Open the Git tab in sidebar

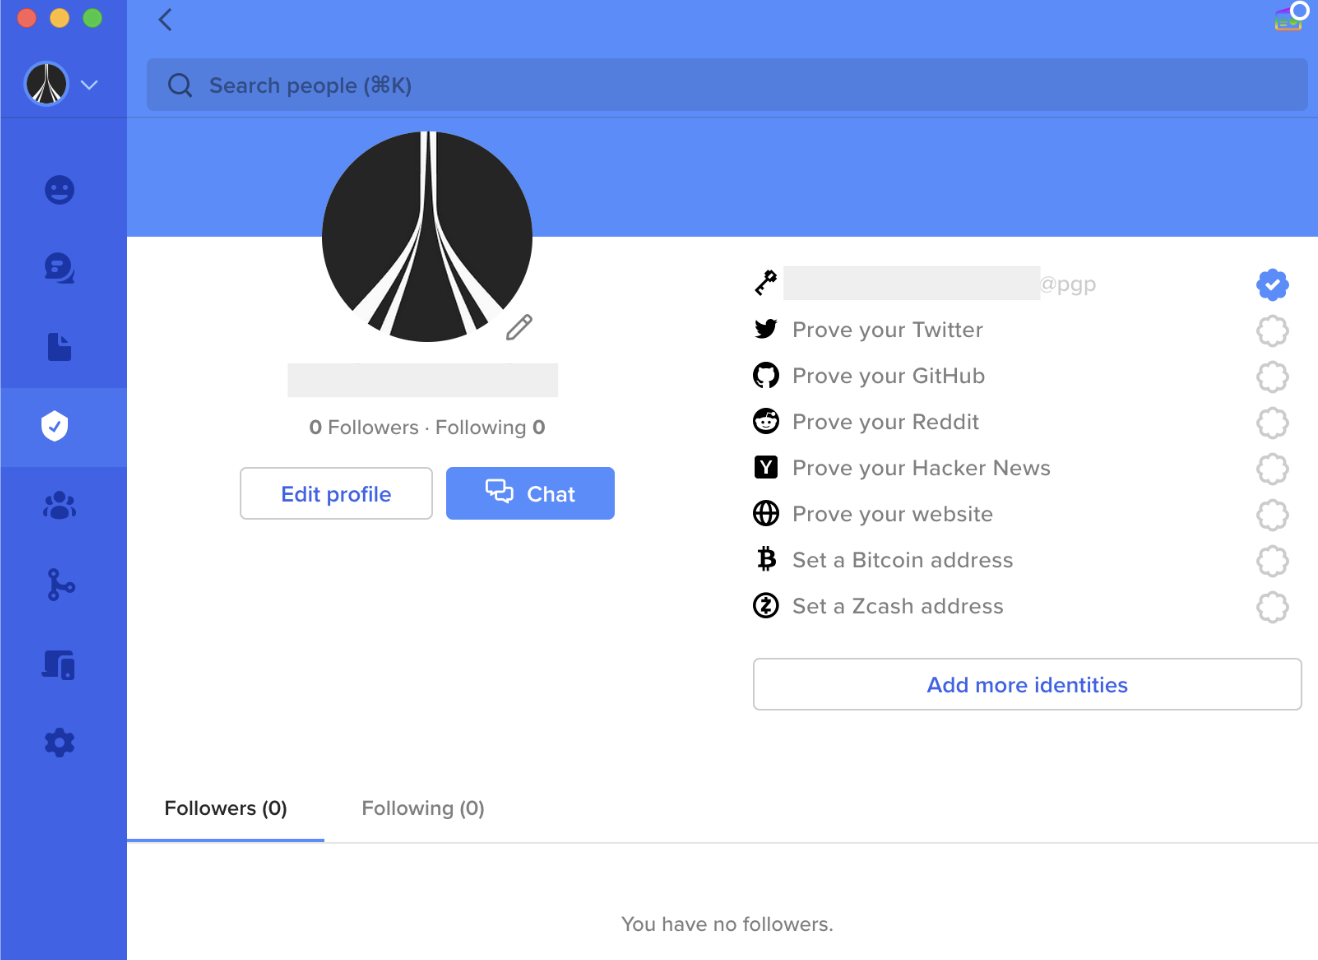[60, 585]
